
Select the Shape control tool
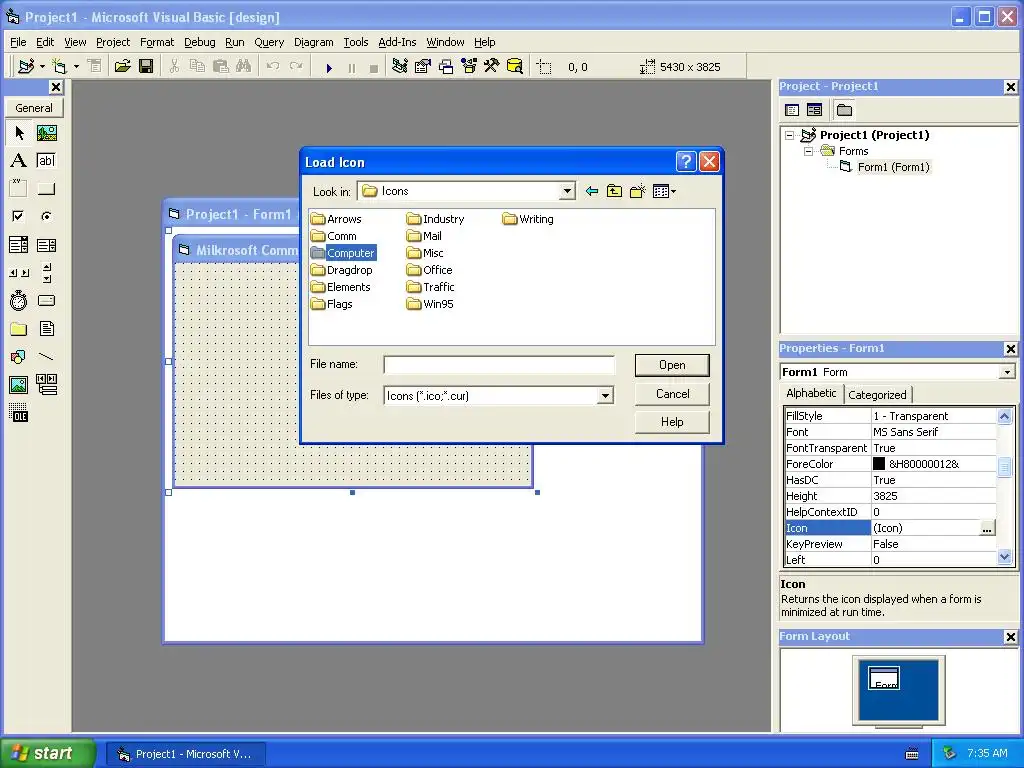pyautogui.click(x=19, y=357)
